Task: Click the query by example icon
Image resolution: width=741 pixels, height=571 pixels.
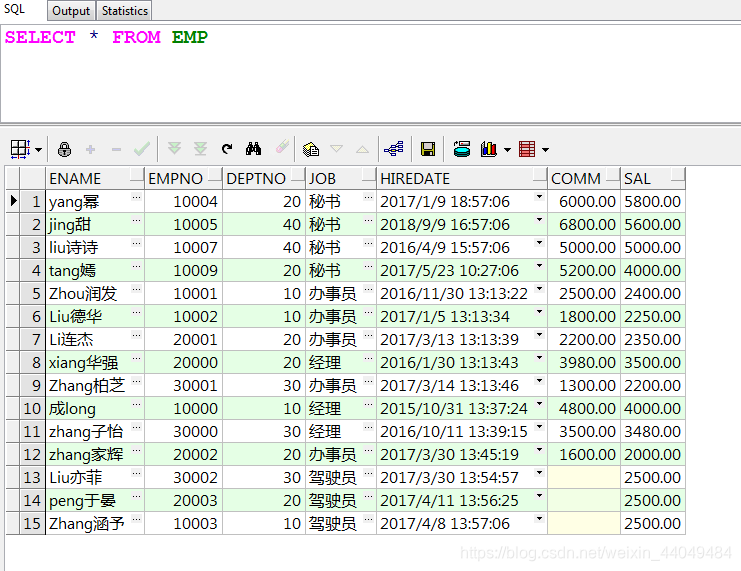Action: (x=311, y=149)
